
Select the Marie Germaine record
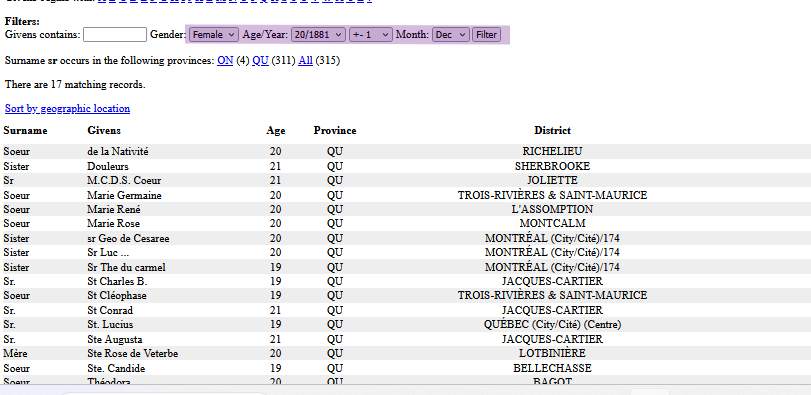[x=406, y=195]
